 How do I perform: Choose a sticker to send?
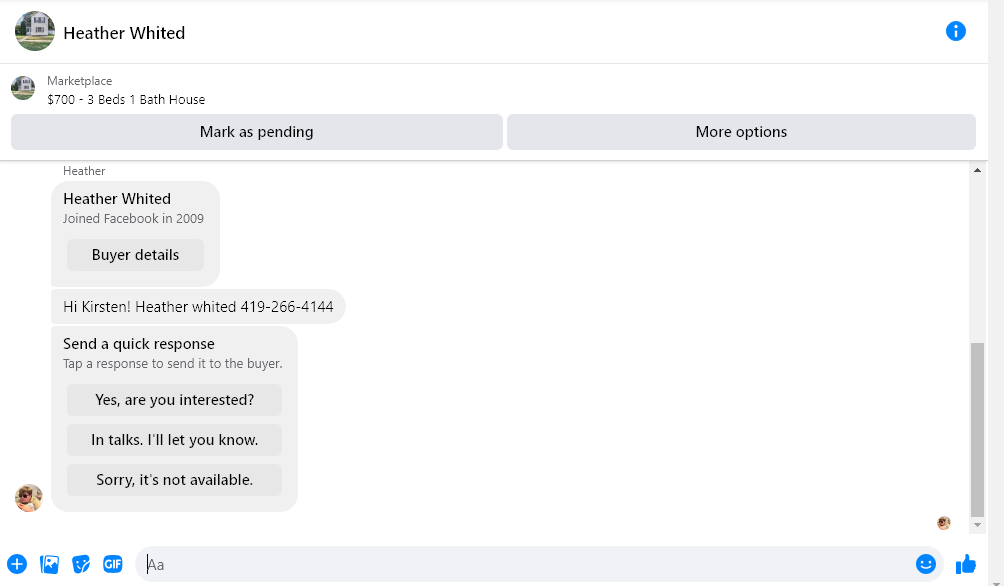pyautogui.click(x=81, y=564)
